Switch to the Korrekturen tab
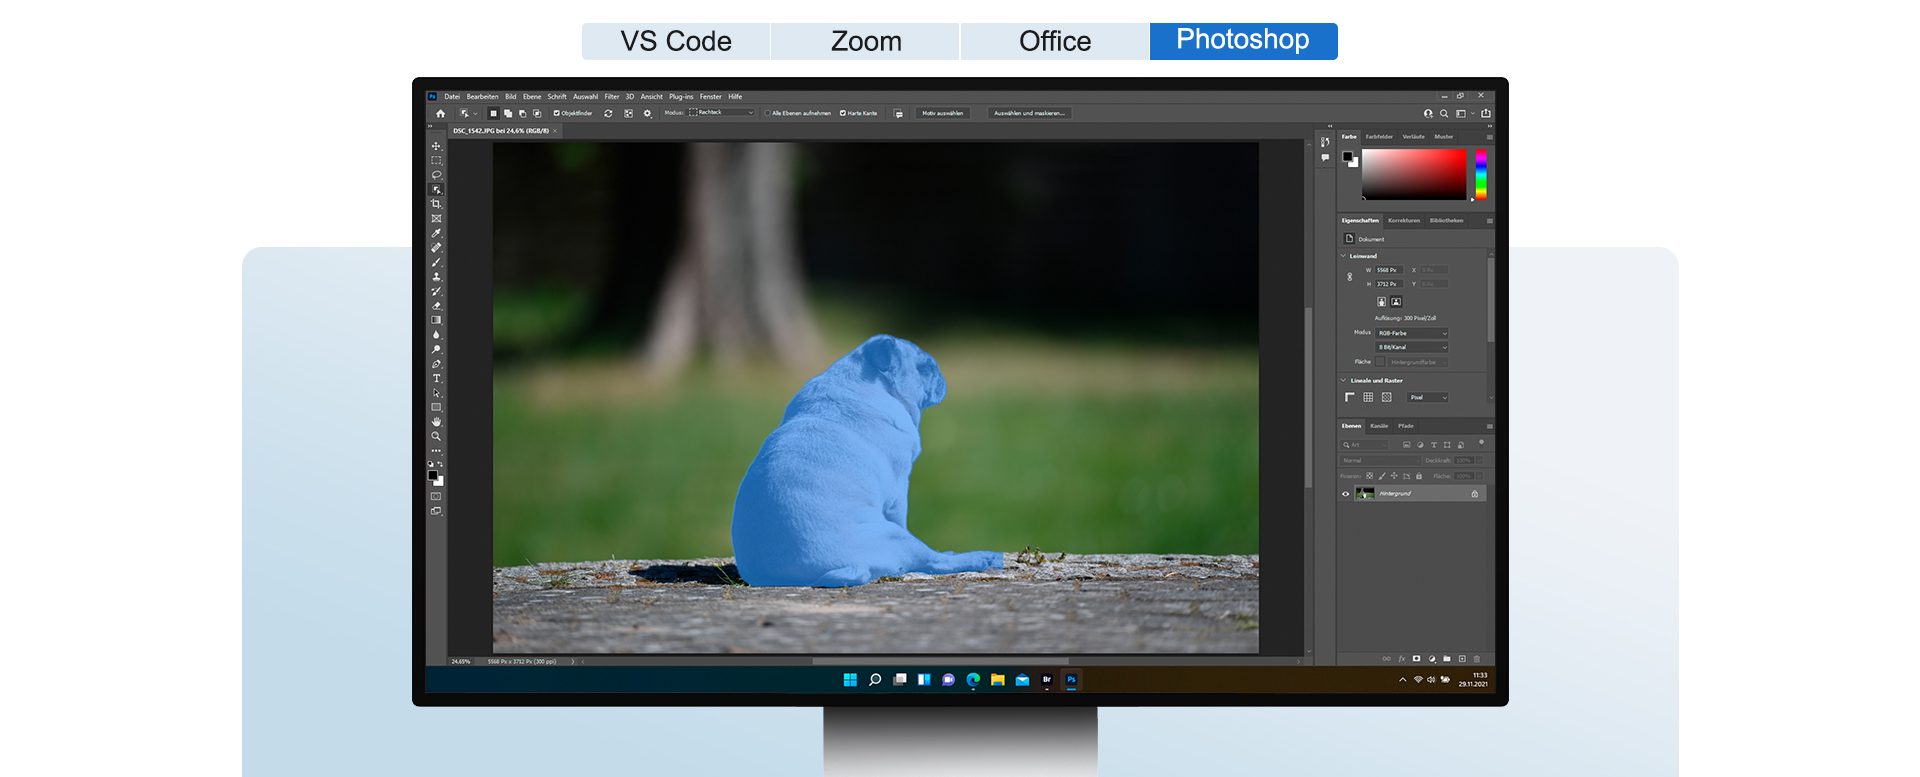 click(1404, 220)
